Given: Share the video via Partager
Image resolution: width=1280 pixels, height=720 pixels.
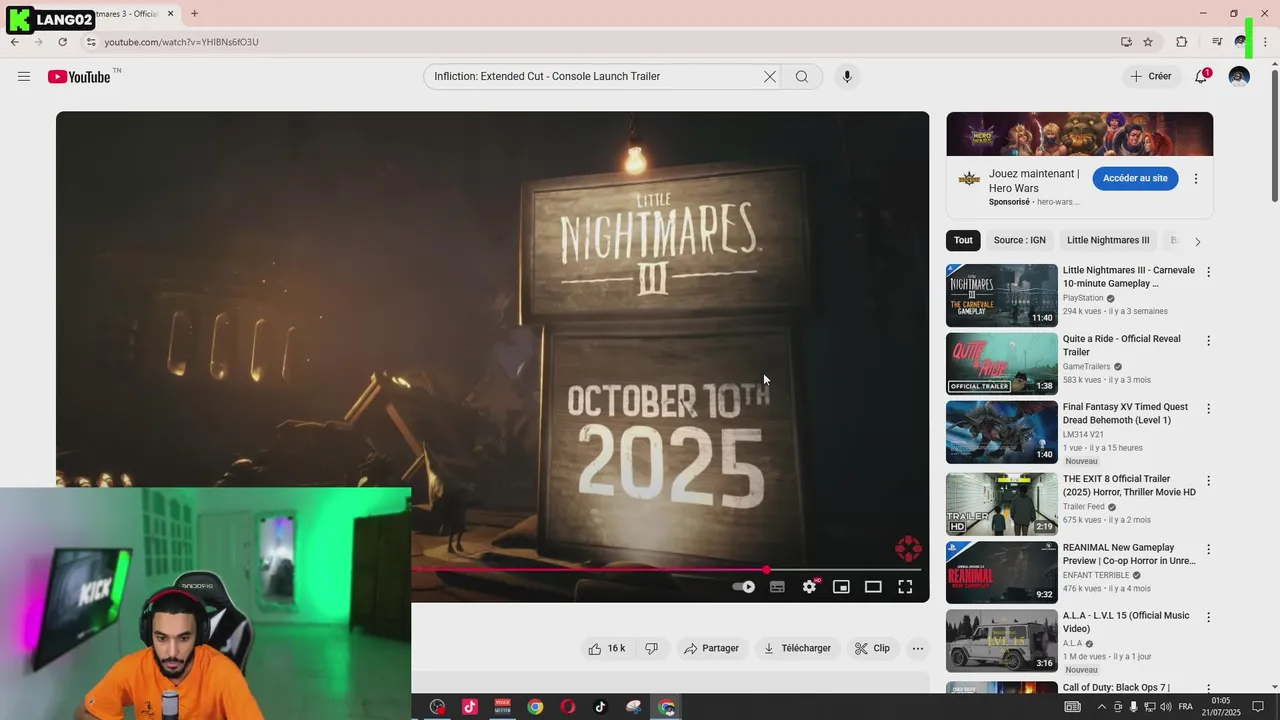Looking at the screenshot, I should [711, 649].
